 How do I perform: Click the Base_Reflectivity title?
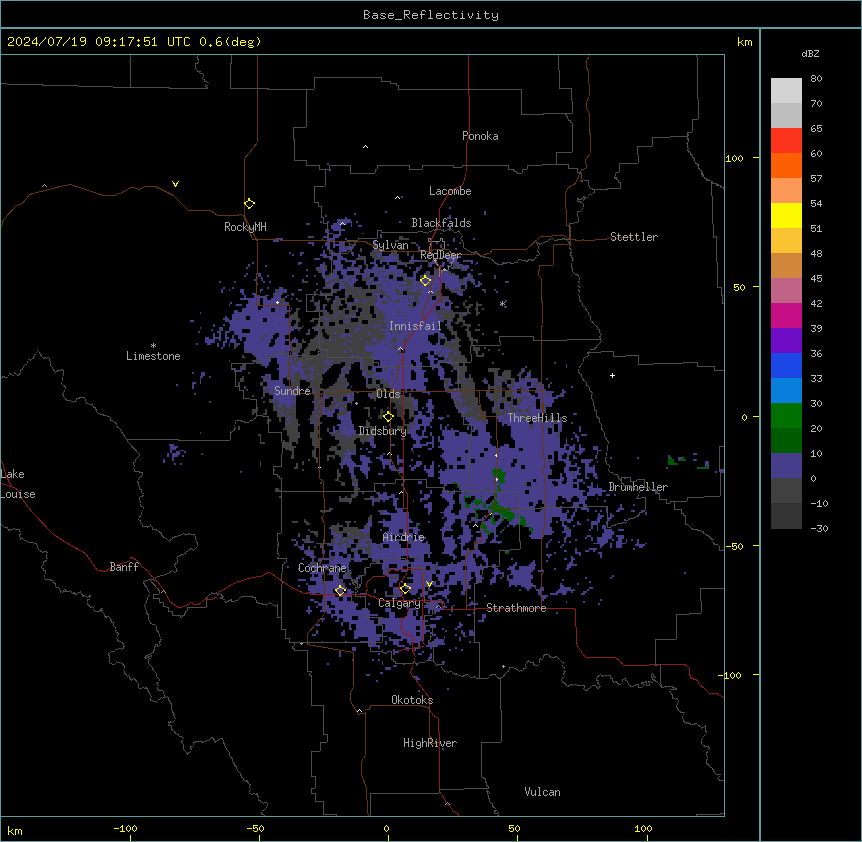pos(431,15)
